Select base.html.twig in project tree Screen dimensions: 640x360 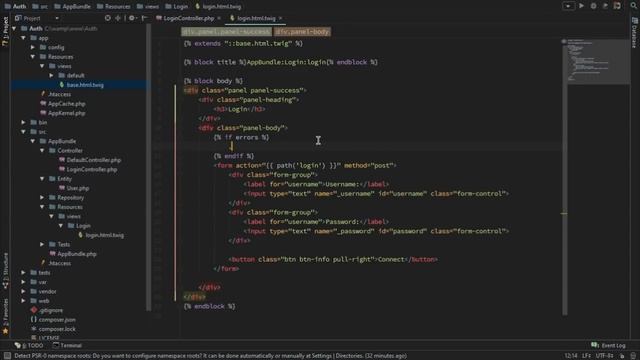coord(81,85)
